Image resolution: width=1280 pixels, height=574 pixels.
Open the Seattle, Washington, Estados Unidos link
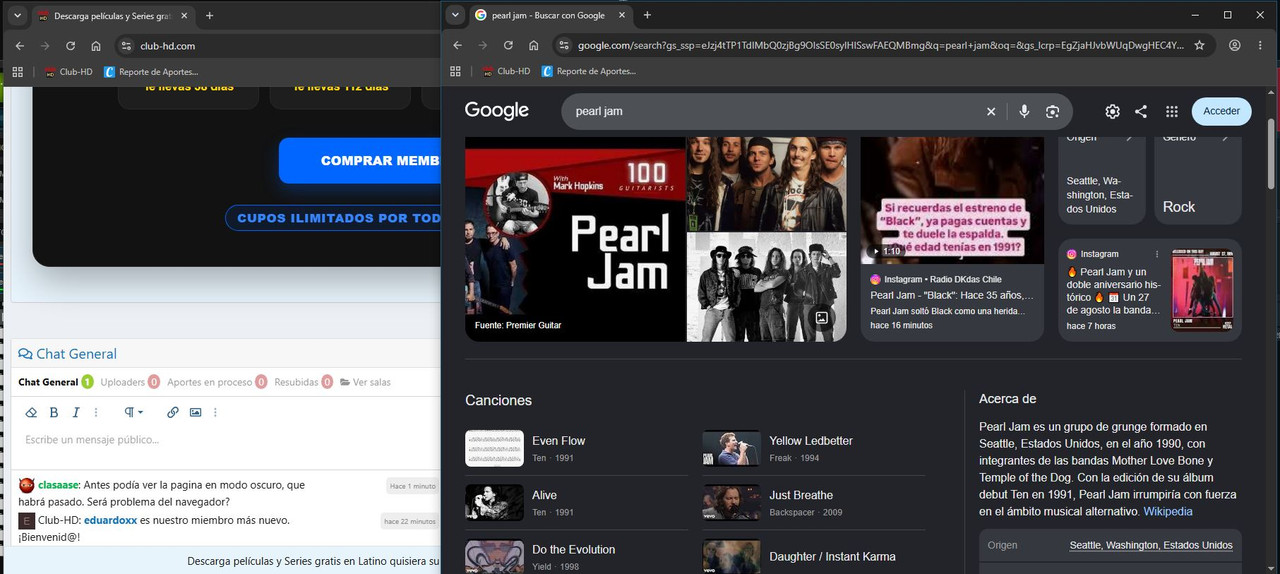coord(1151,545)
